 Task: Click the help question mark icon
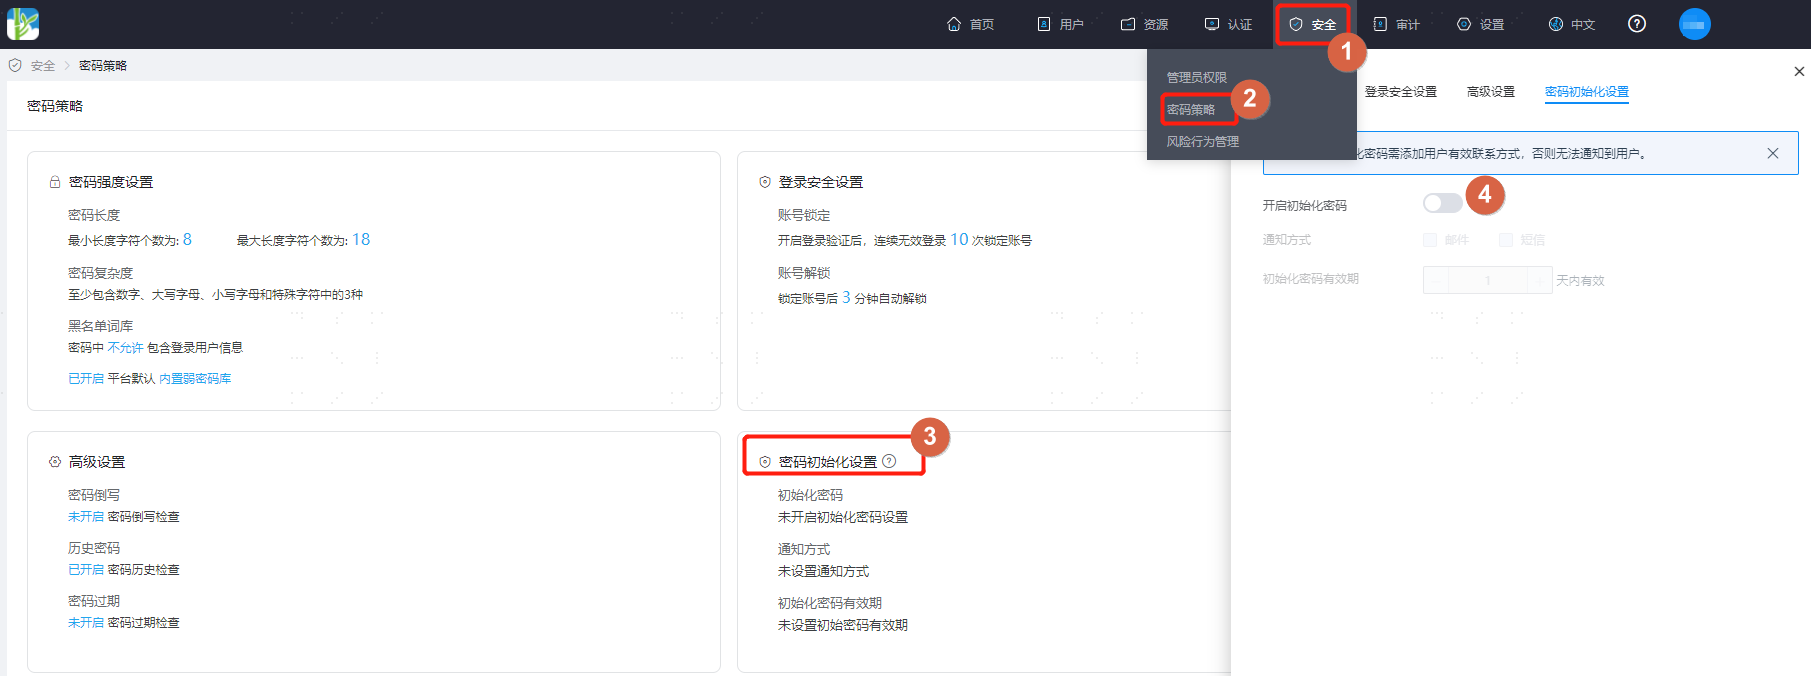1637,24
